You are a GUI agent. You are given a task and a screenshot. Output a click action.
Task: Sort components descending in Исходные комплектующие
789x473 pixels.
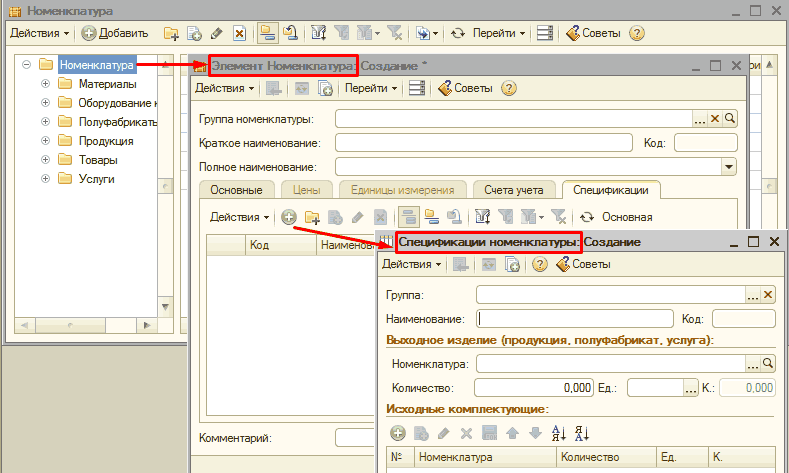tap(582, 433)
